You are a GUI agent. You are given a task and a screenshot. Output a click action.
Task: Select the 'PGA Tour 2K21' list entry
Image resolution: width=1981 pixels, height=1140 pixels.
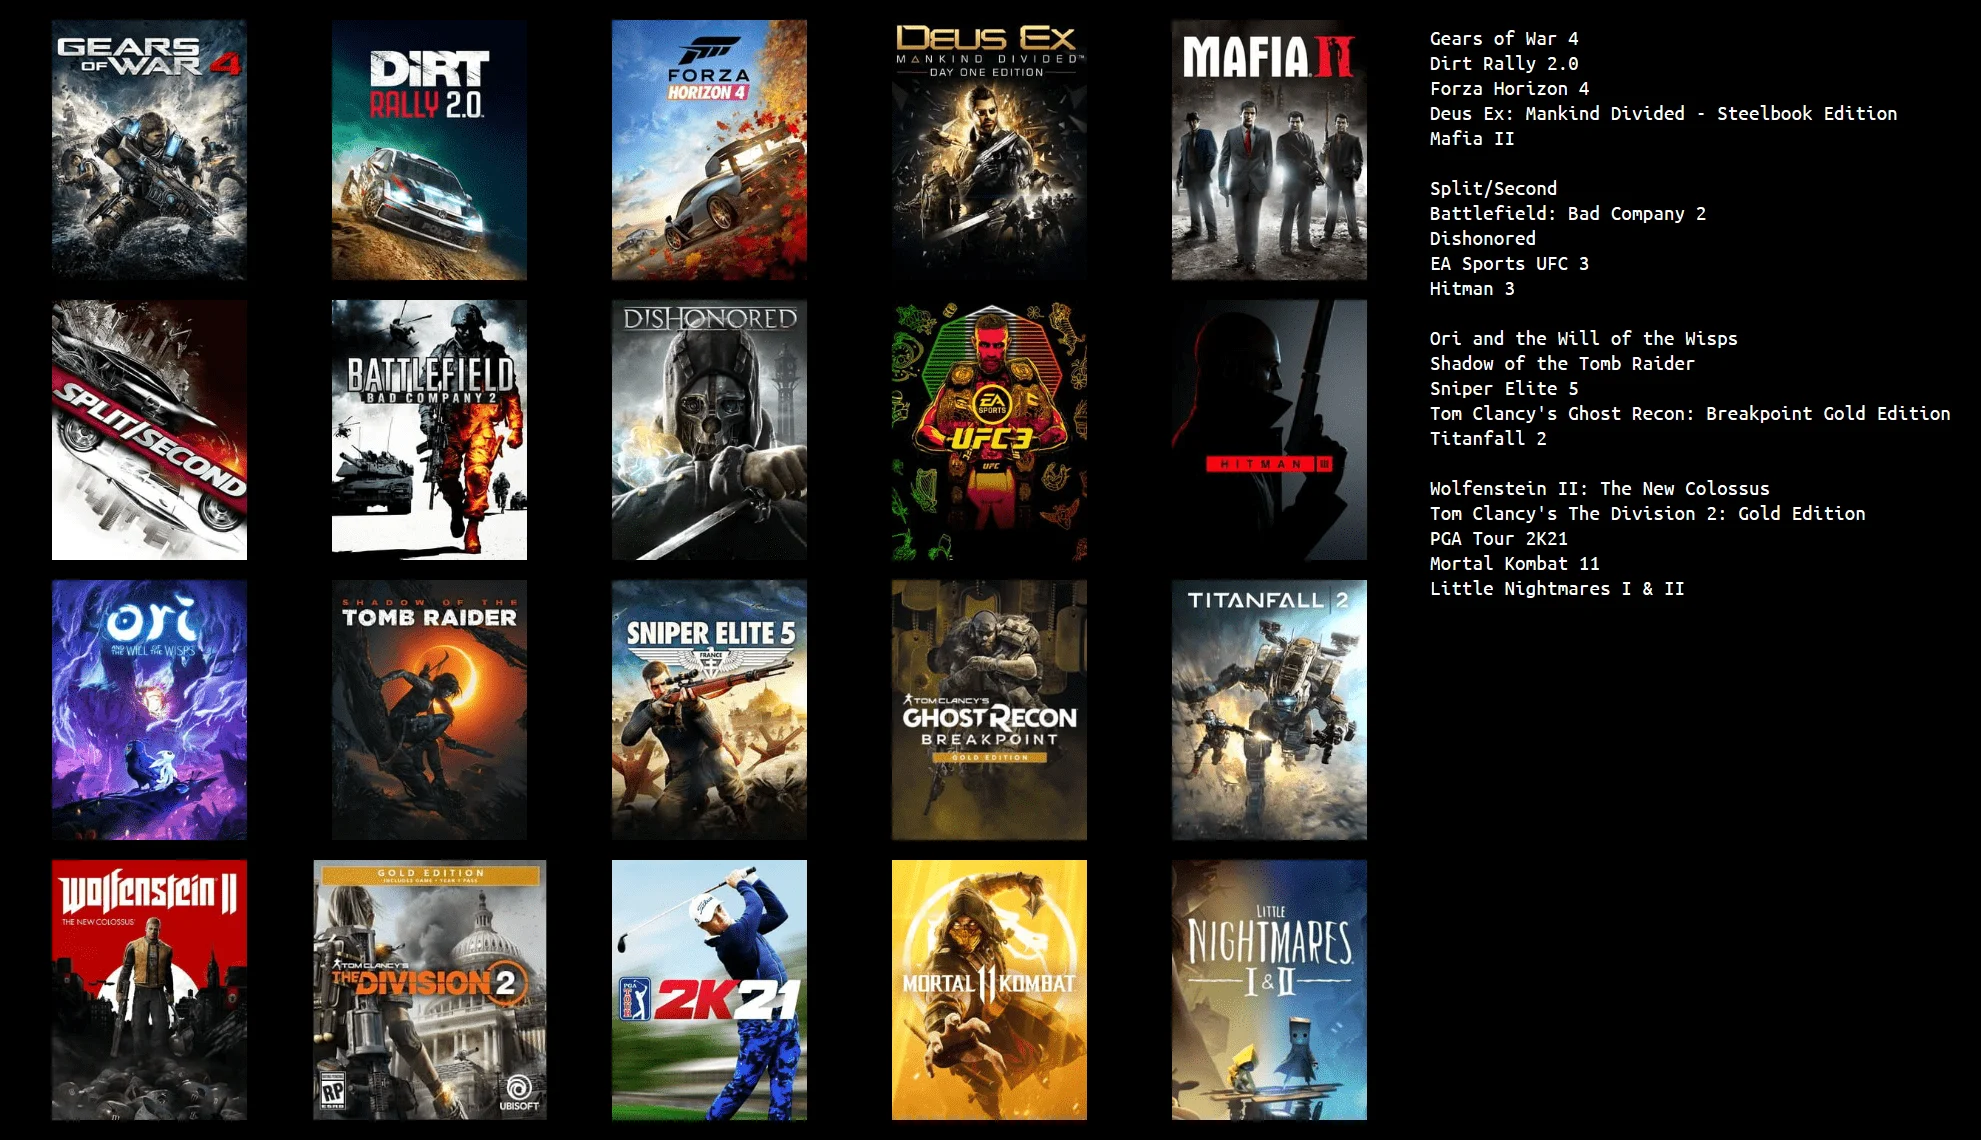click(1499, 539)
